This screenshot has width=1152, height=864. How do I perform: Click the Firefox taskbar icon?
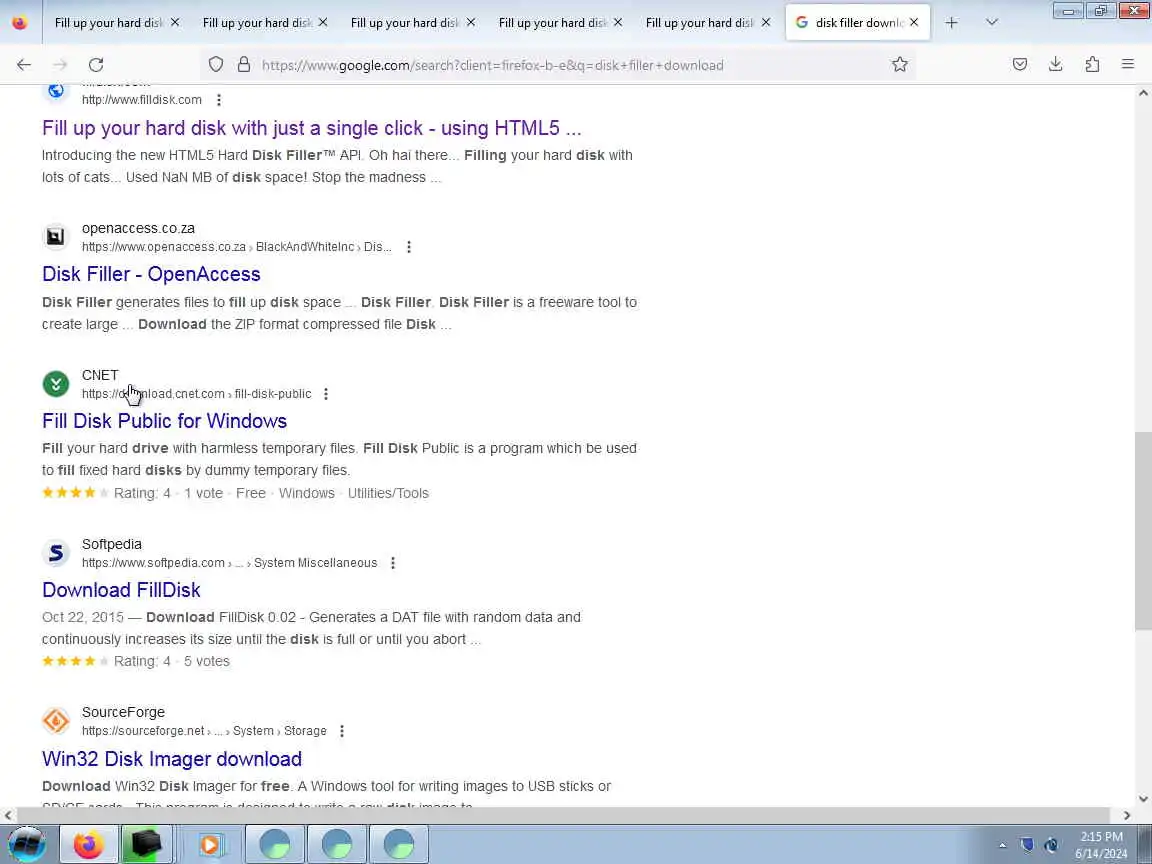(x=89, y=844)
